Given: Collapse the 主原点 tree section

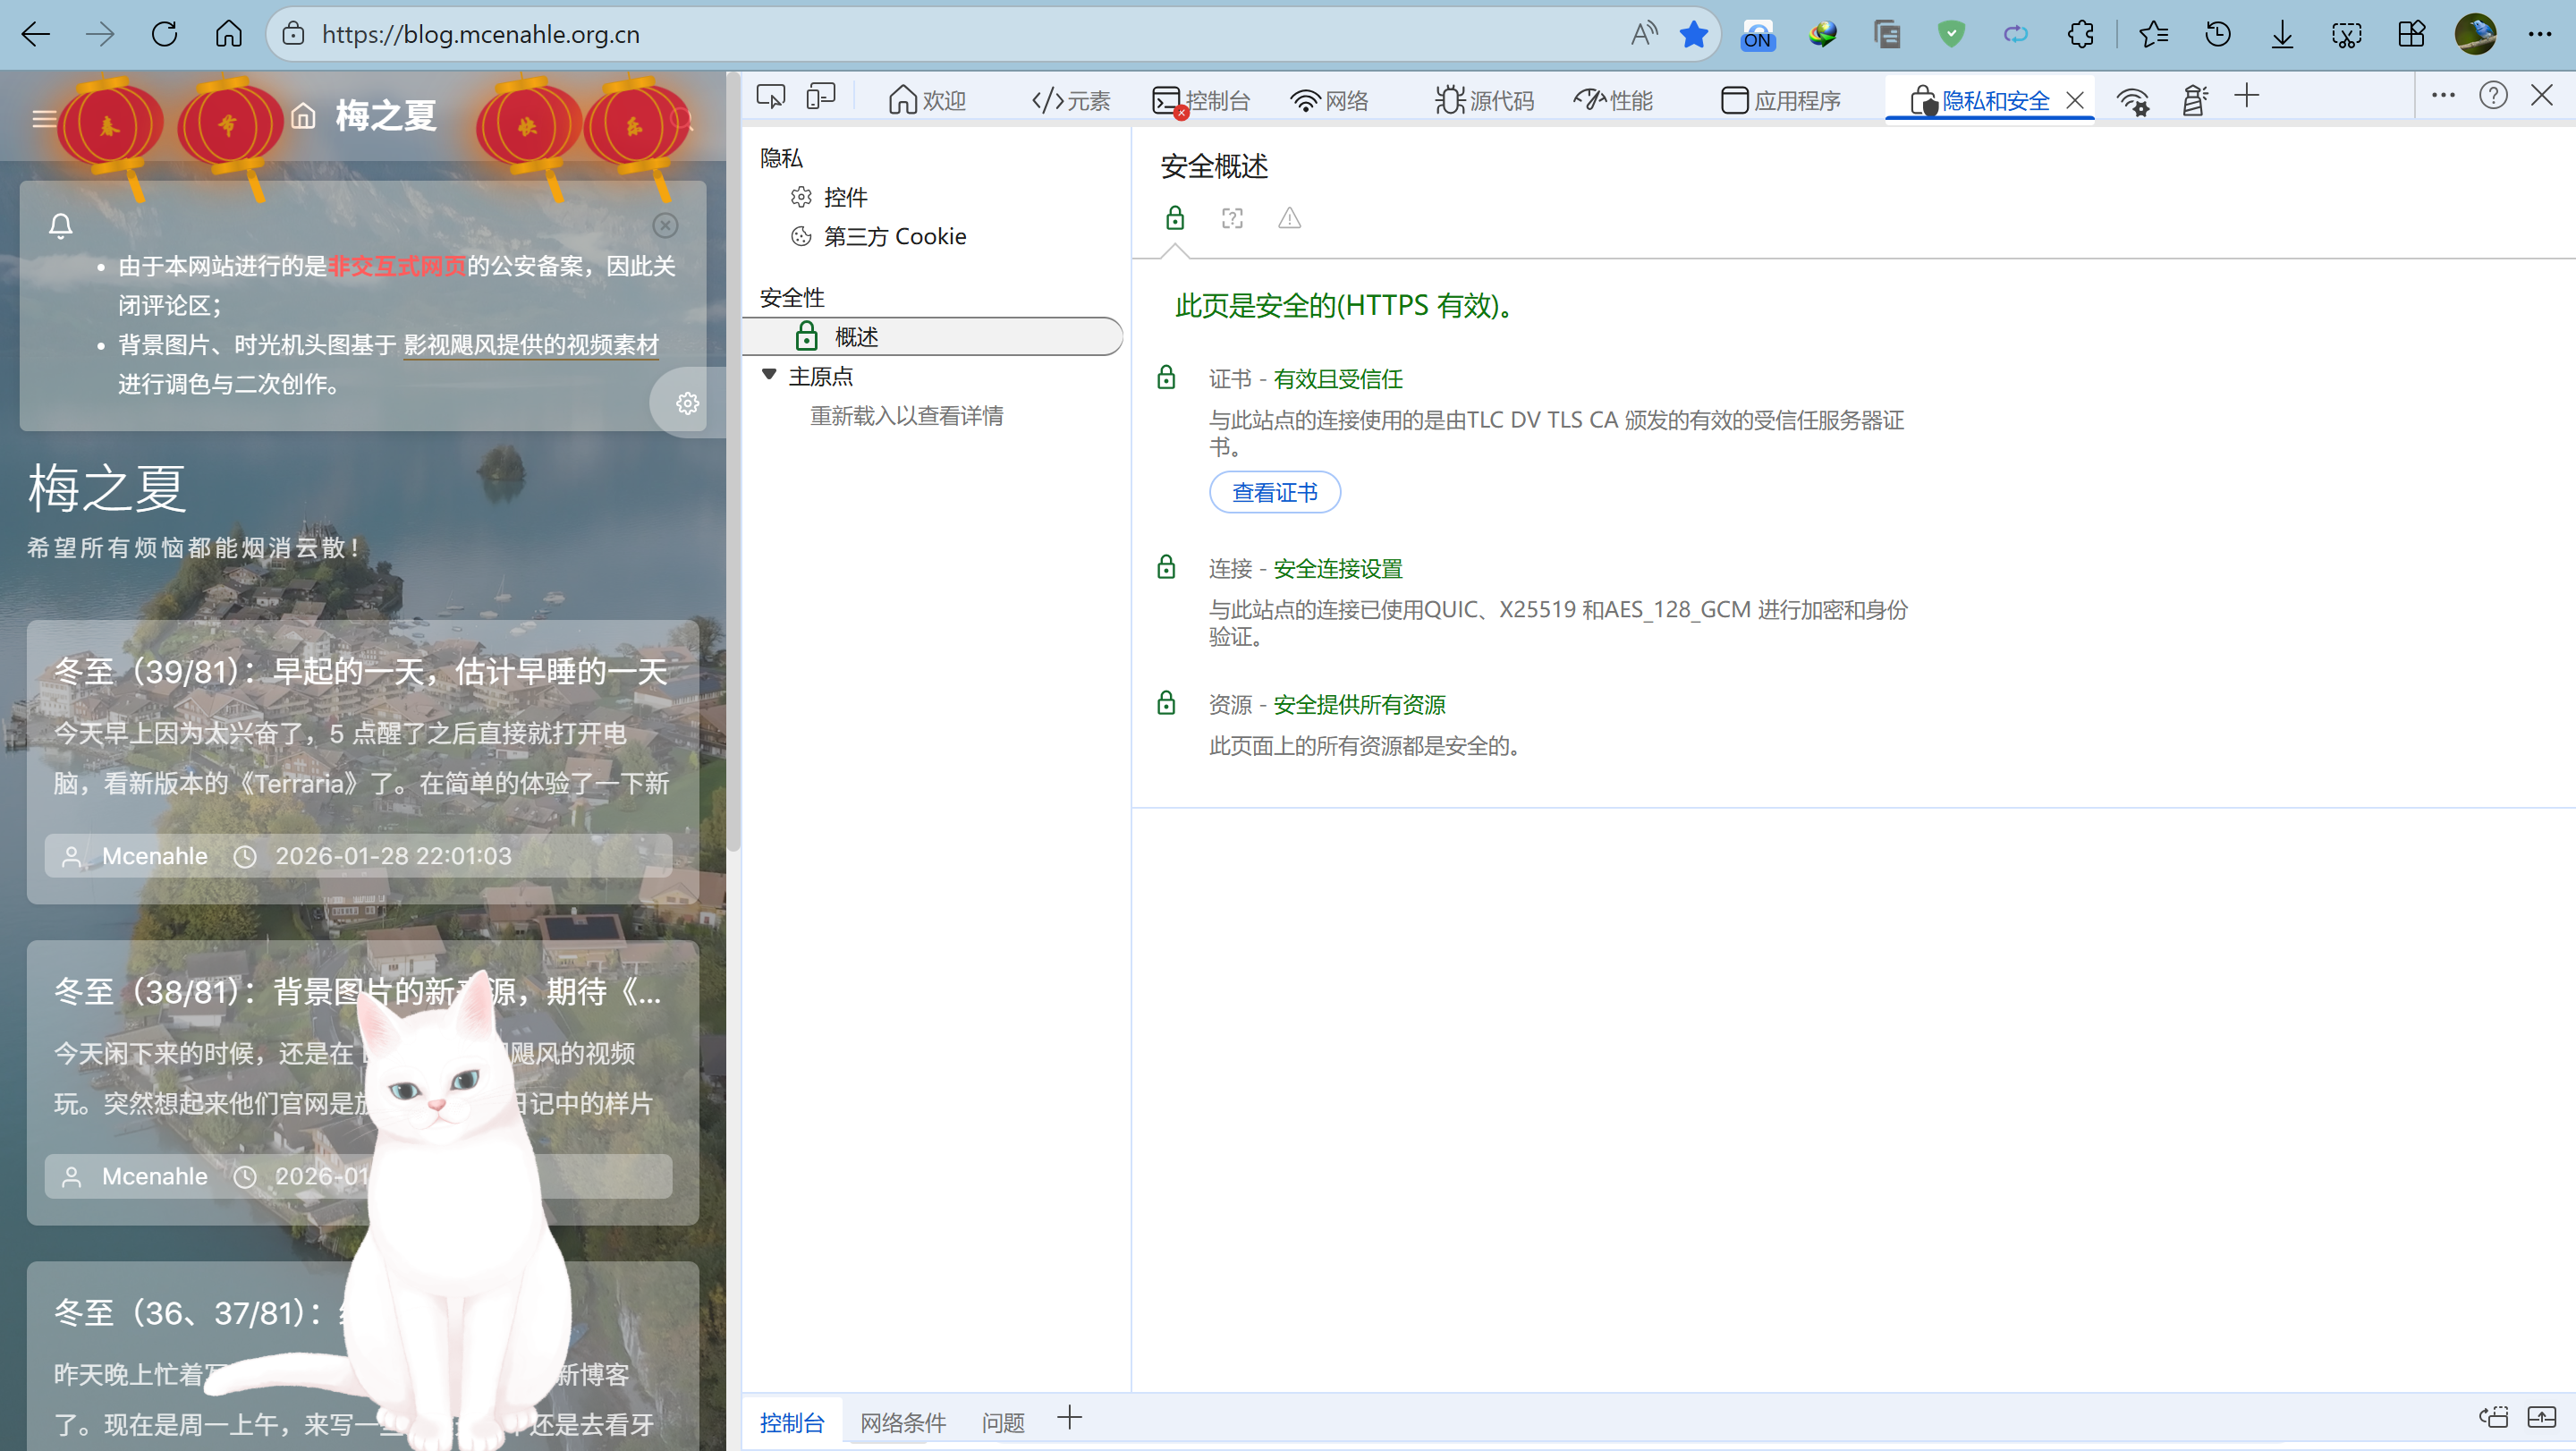Looking at the screenshot, I should point(770,374).
